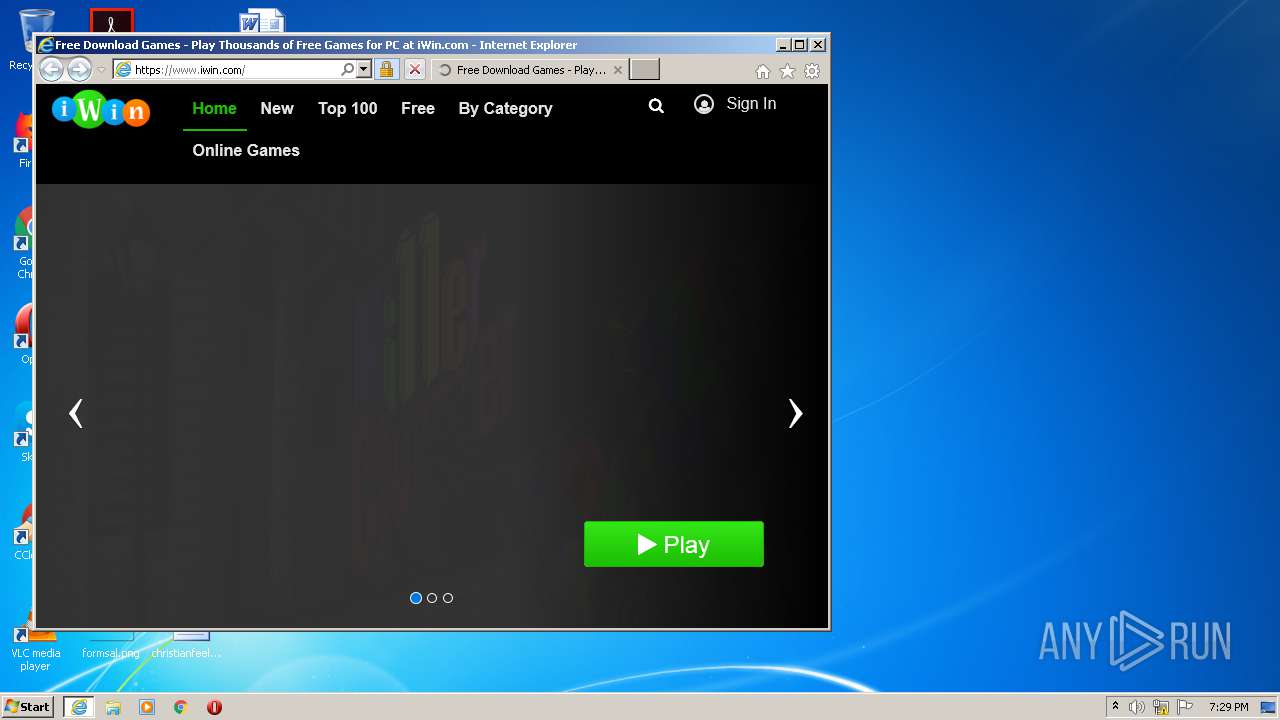Click the iWin logo
This screenshot has height=720, width=1280.
click(101, 109)
